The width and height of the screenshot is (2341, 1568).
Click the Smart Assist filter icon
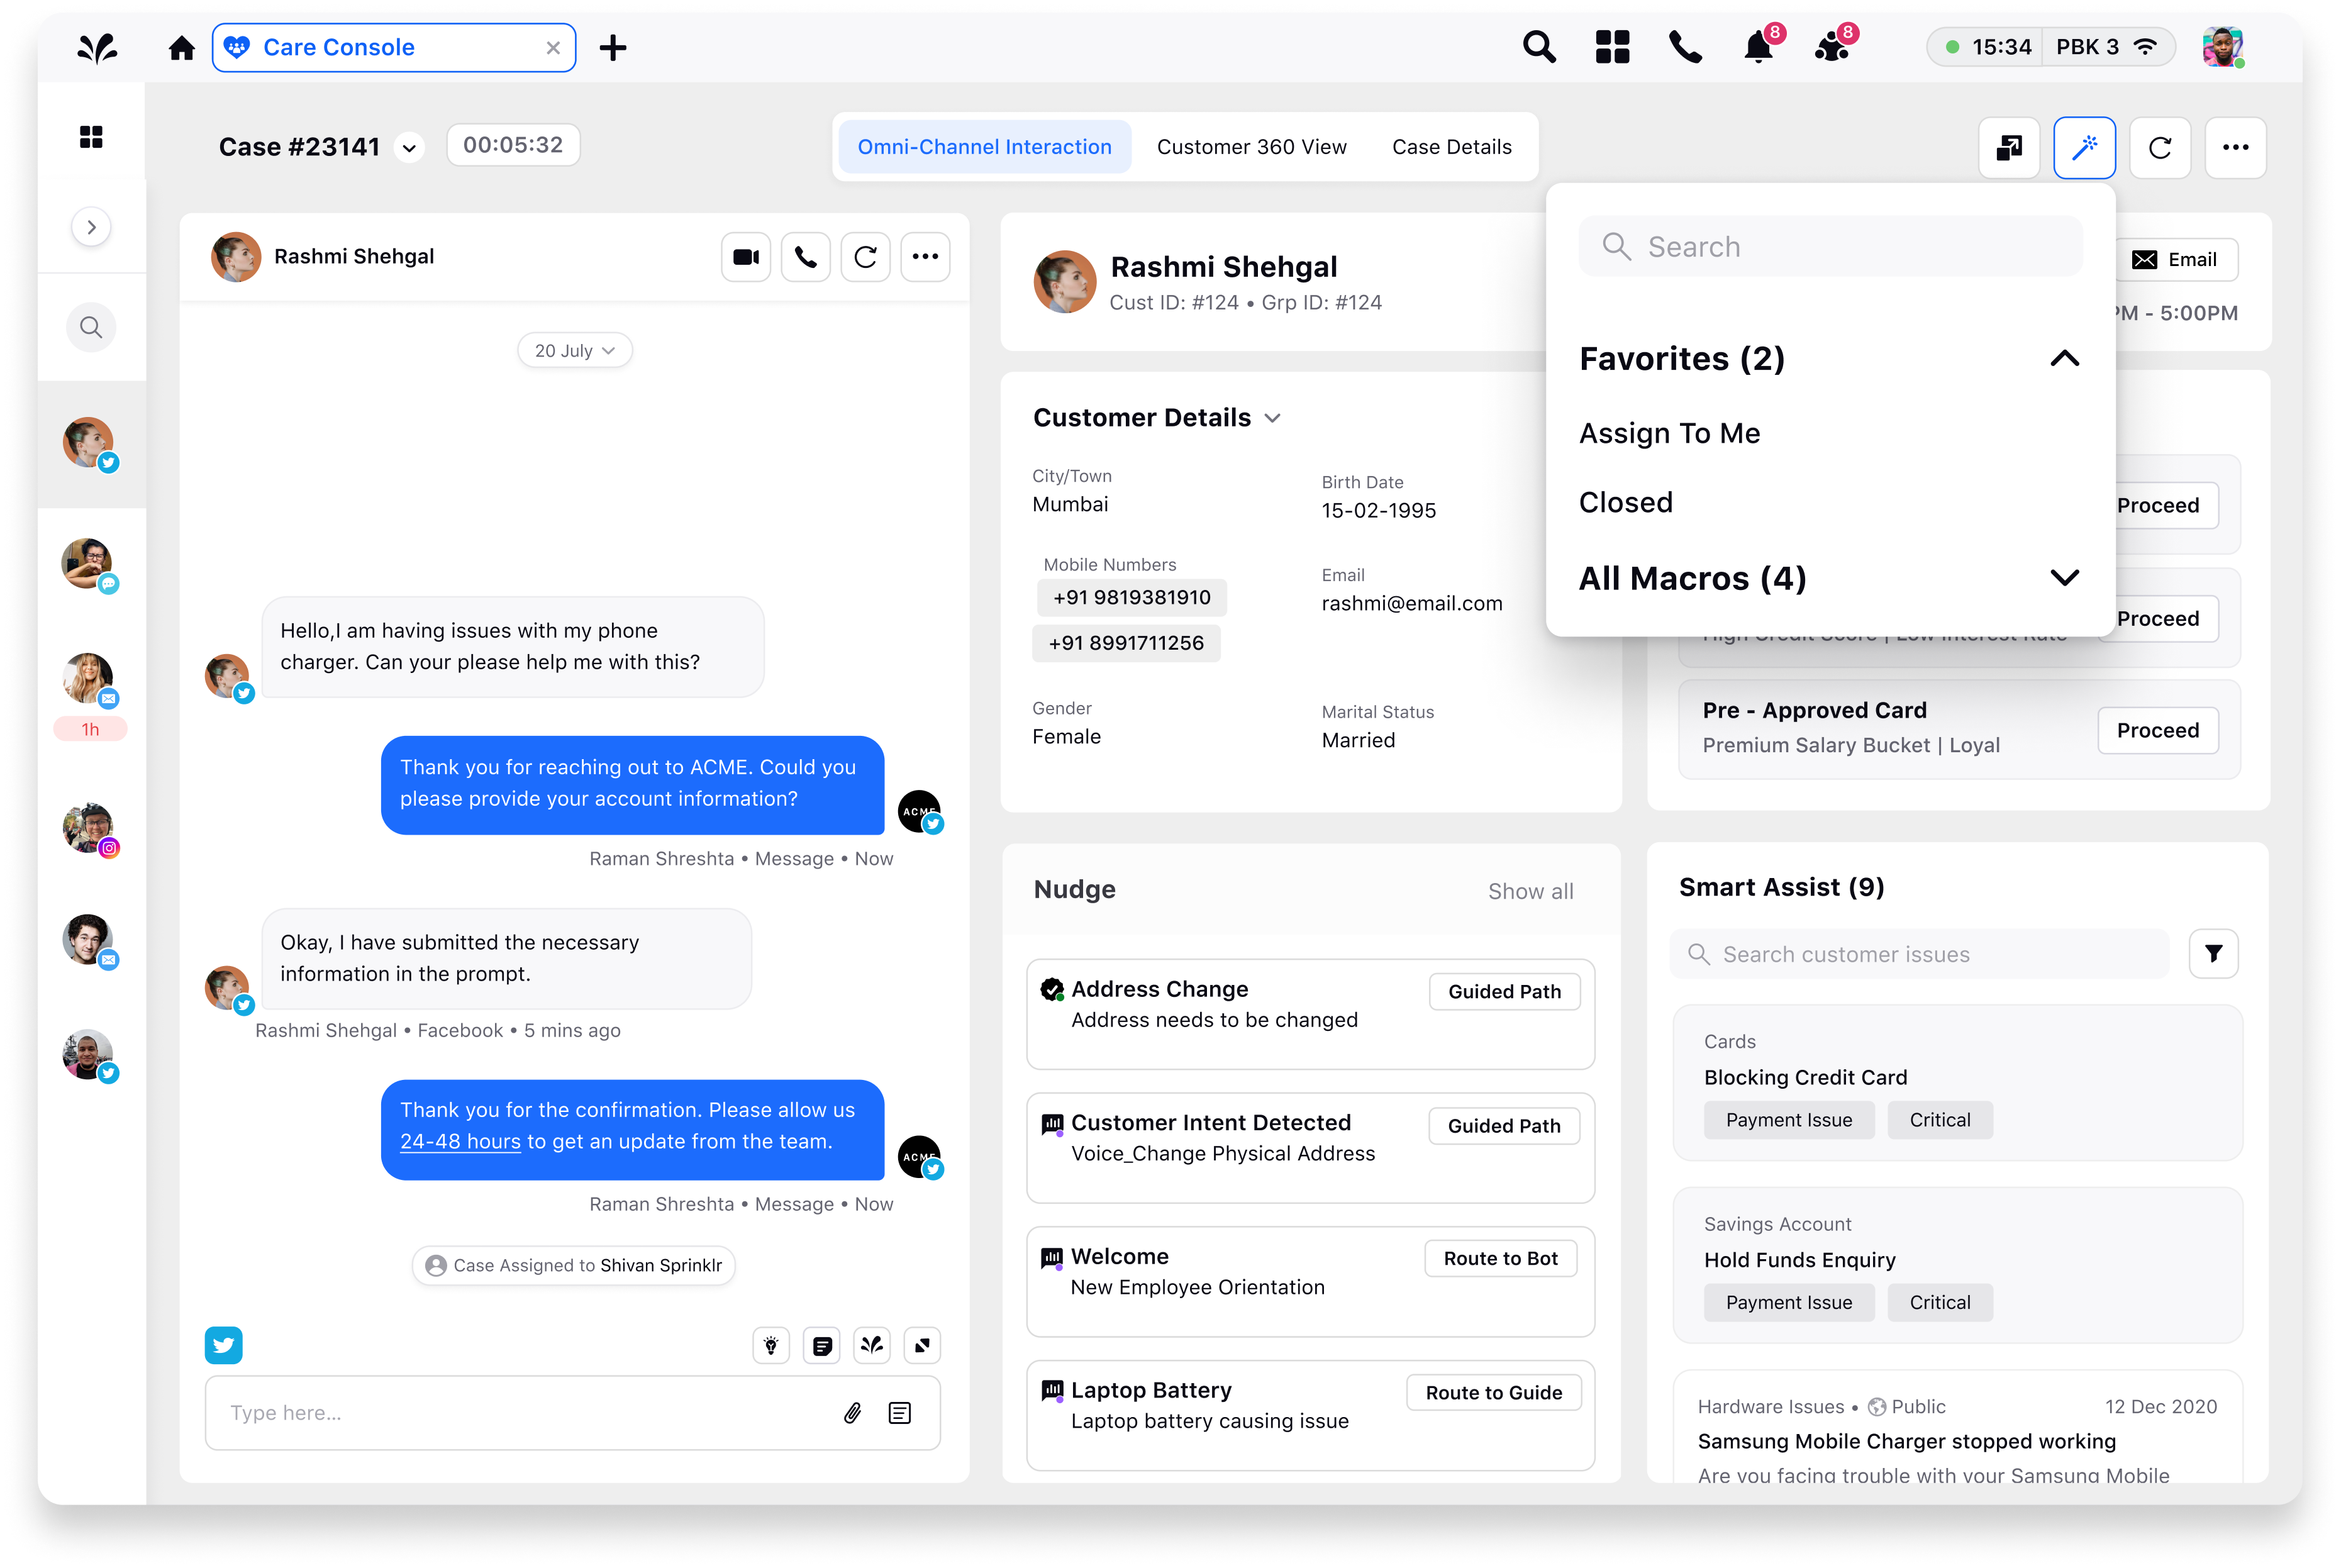tap(2213, 953)
